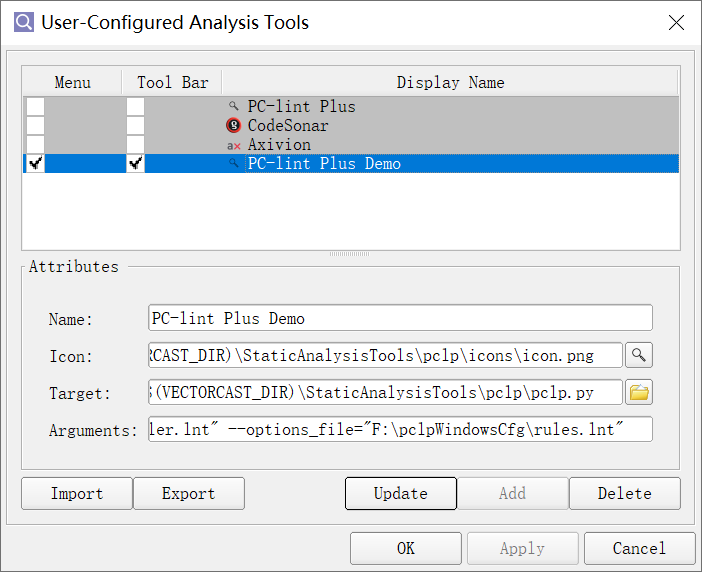Click into the Name text field
This screenshot has width=702, height=572.
pyautogui.click(x=400, y=318)
